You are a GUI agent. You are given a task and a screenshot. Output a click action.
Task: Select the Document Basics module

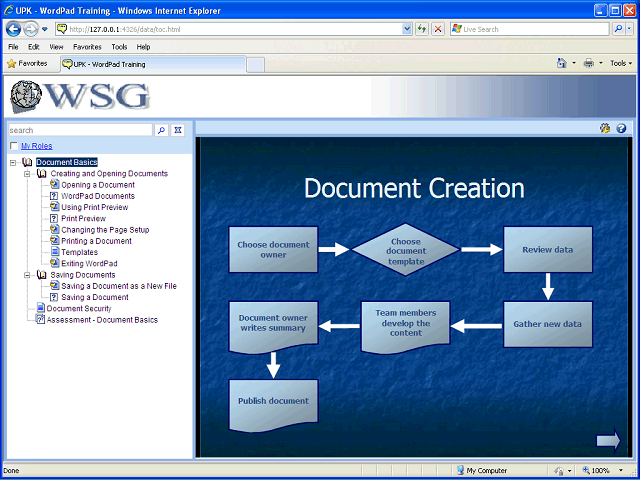[67, 162]
